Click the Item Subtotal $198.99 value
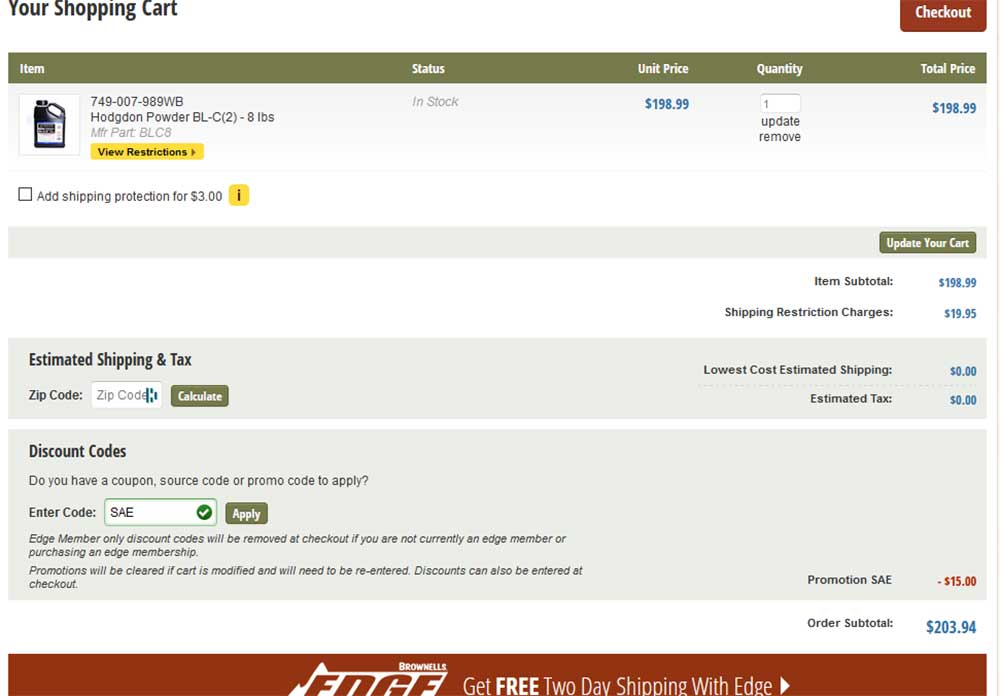This screenshot has height=696, width=1000. [957, 283]
